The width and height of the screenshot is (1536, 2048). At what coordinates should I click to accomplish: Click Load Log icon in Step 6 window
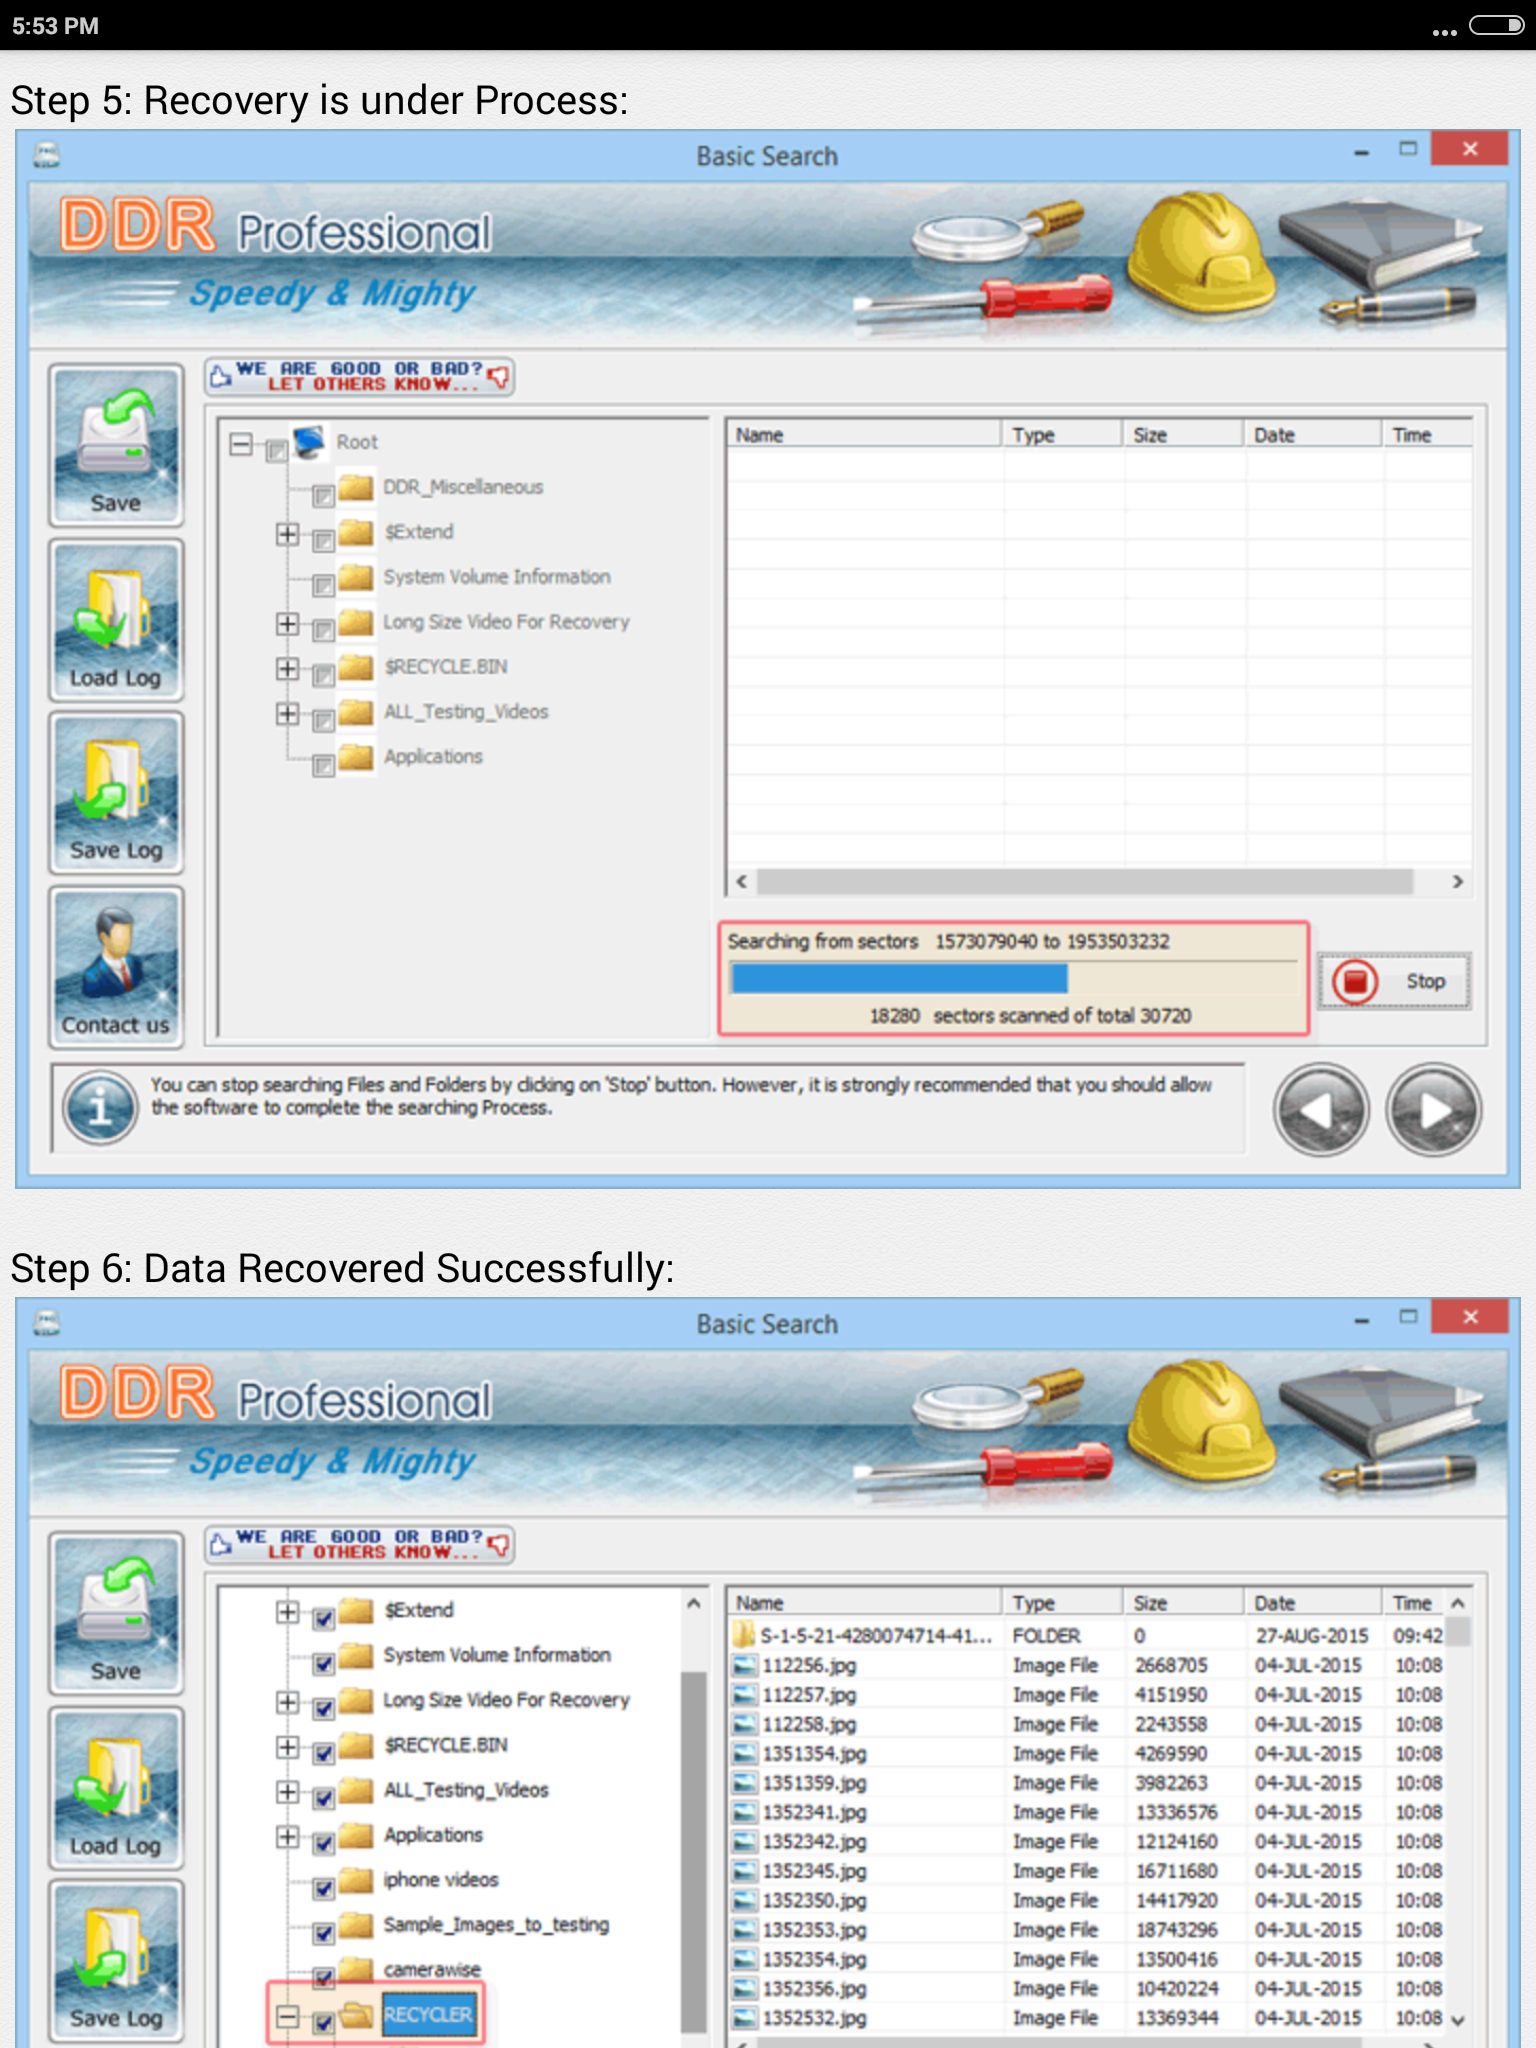pyautogui.click(x=116, y=1788)
